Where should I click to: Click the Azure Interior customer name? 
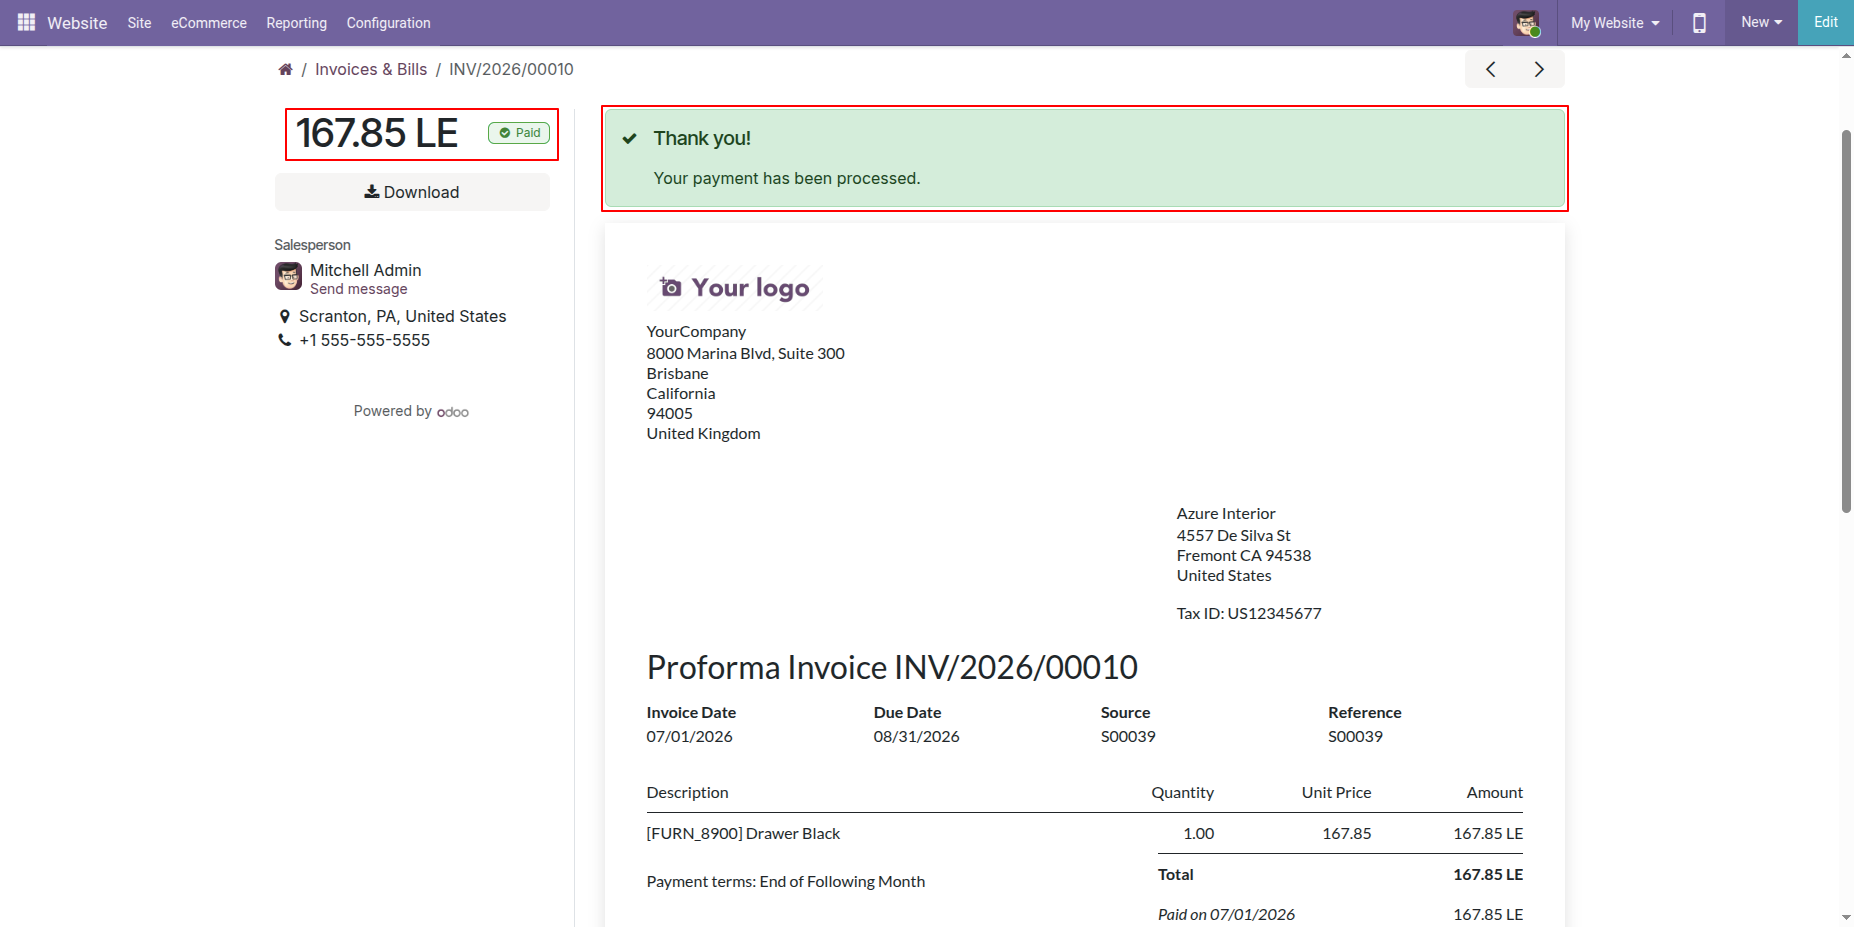1226,513
